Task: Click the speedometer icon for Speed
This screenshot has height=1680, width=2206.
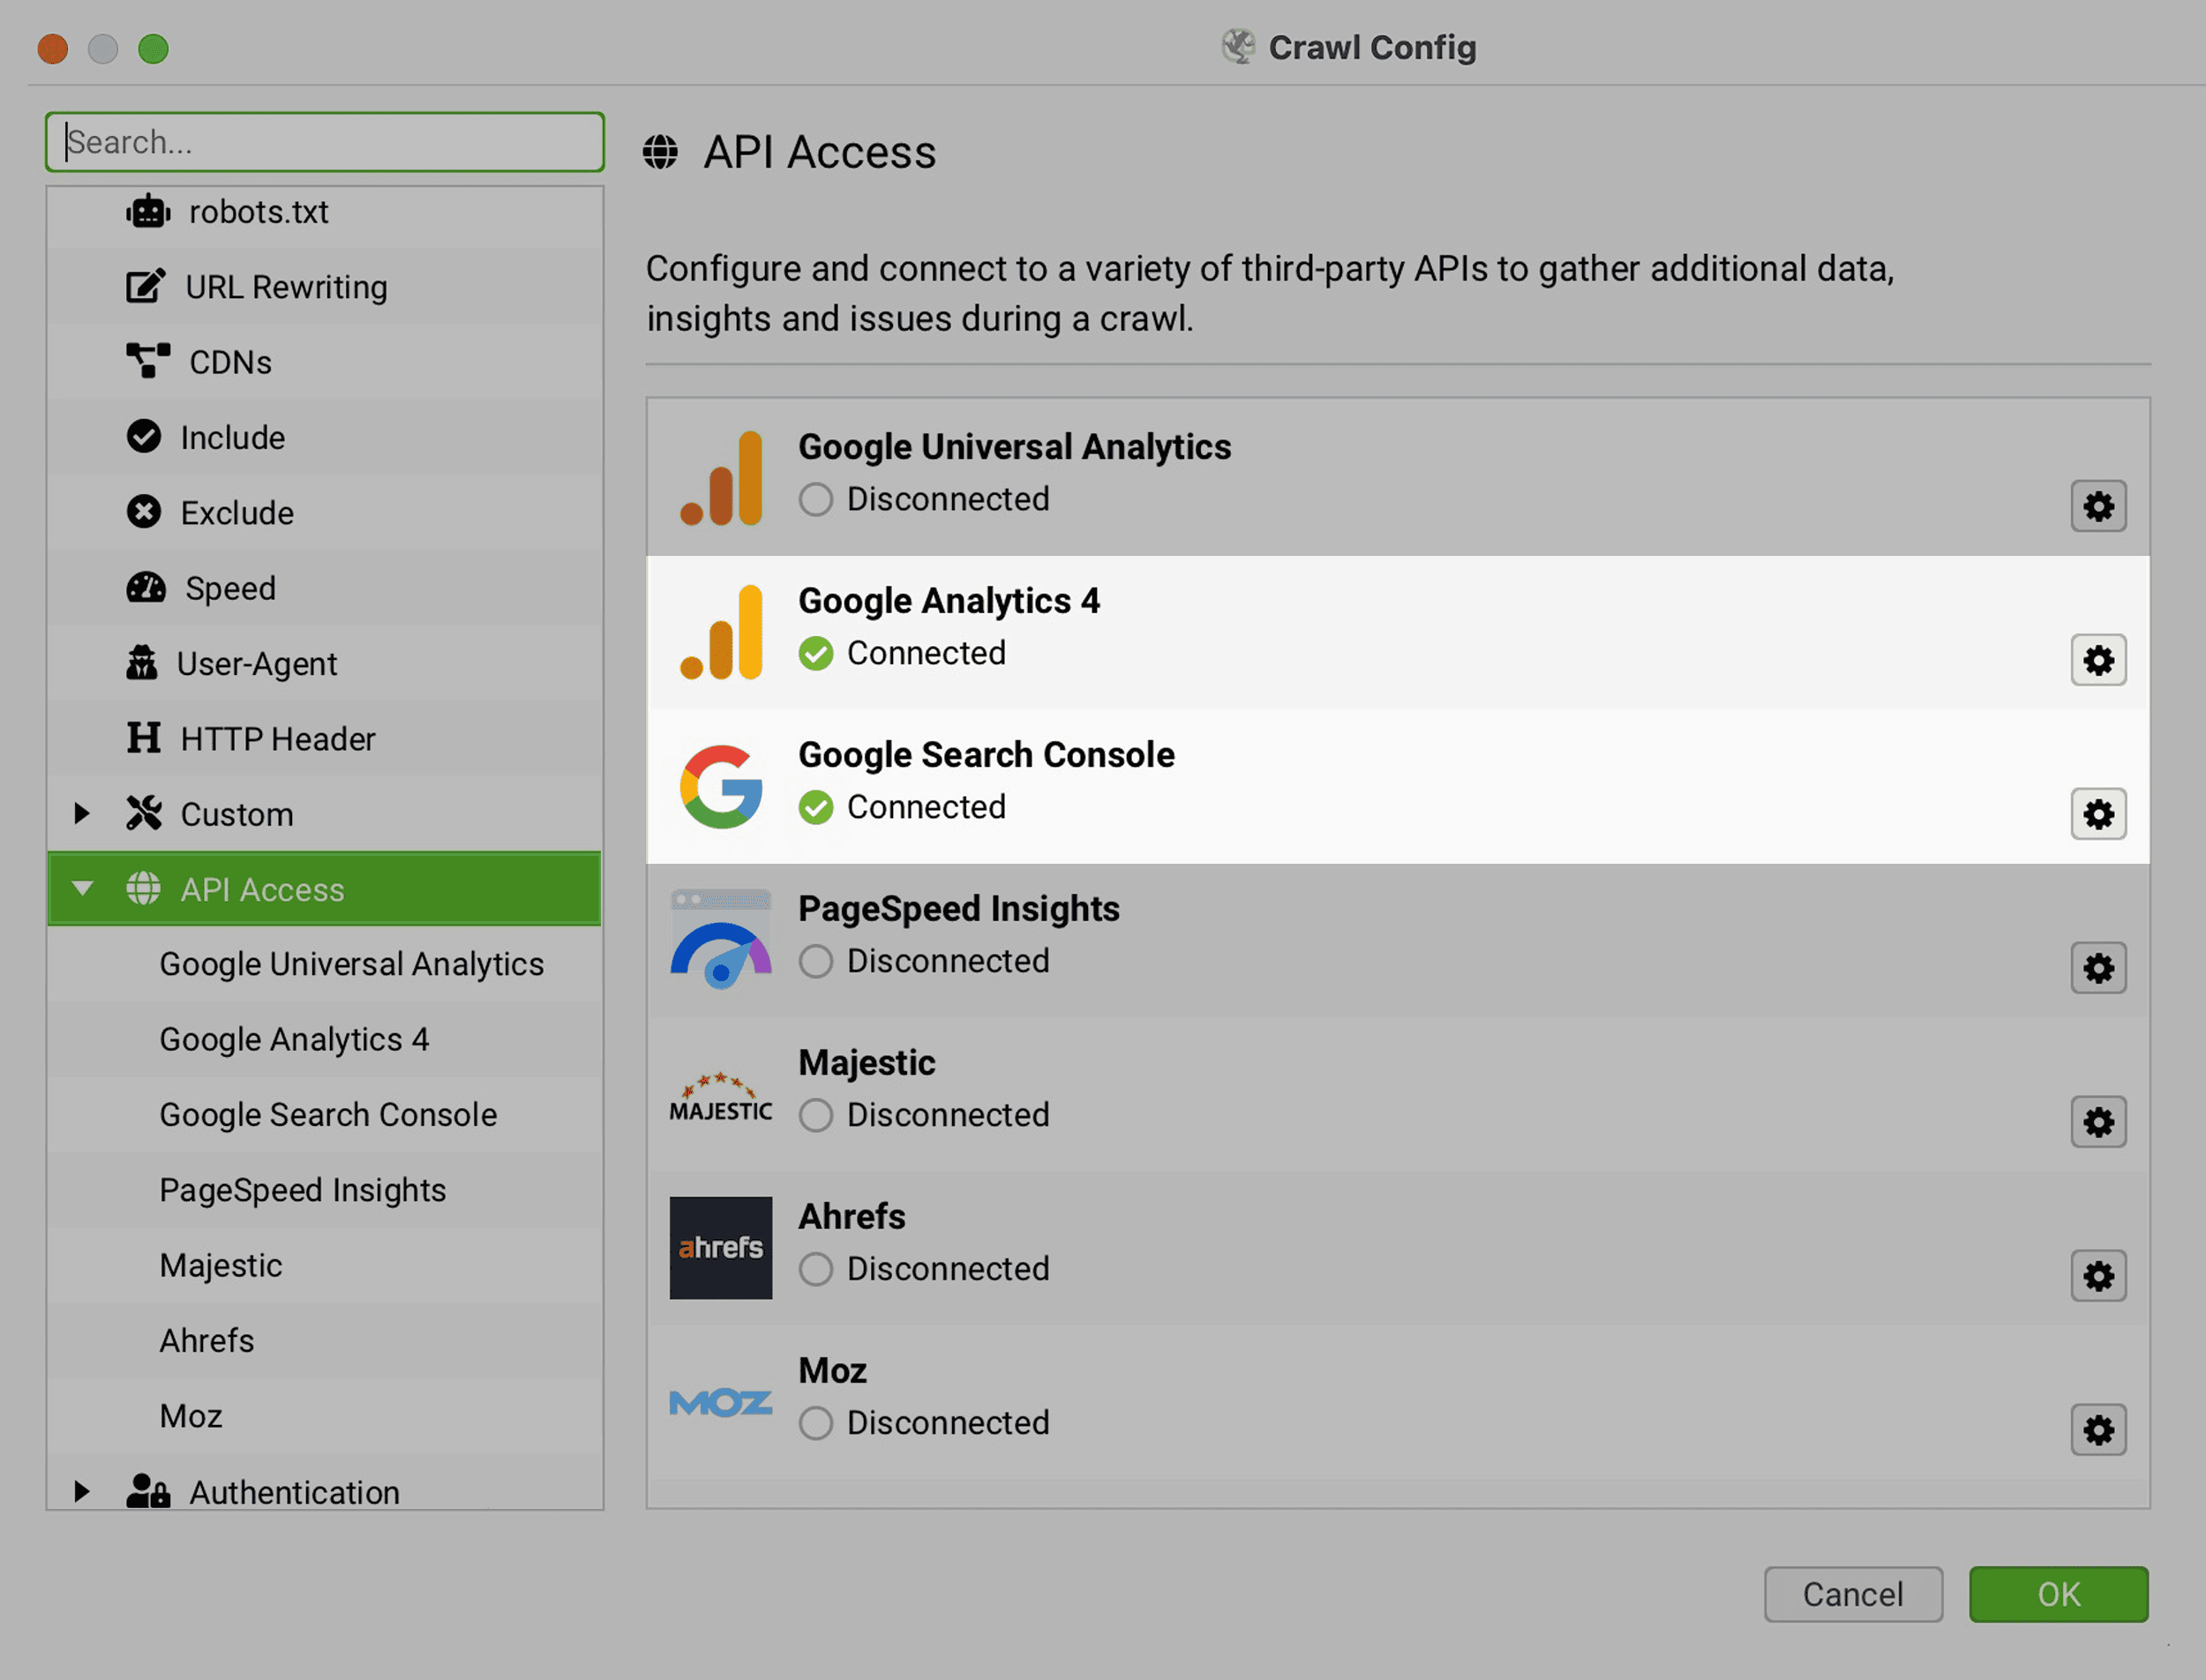Action: pyautogui.click(x=146, y=587)
